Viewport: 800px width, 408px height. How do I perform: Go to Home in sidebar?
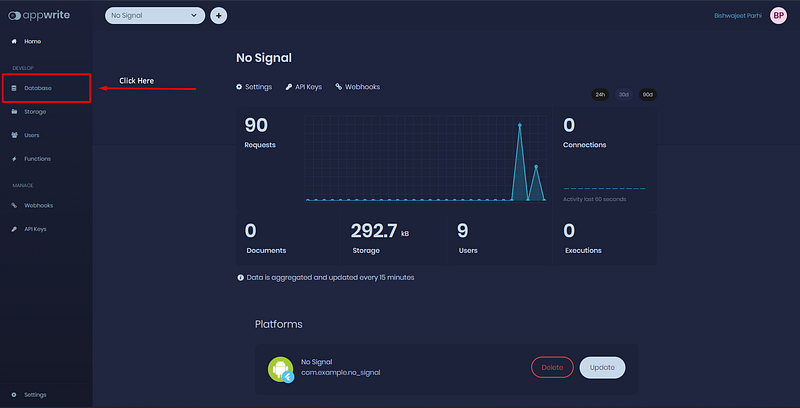pyautogui.click(x=33, y=41)
